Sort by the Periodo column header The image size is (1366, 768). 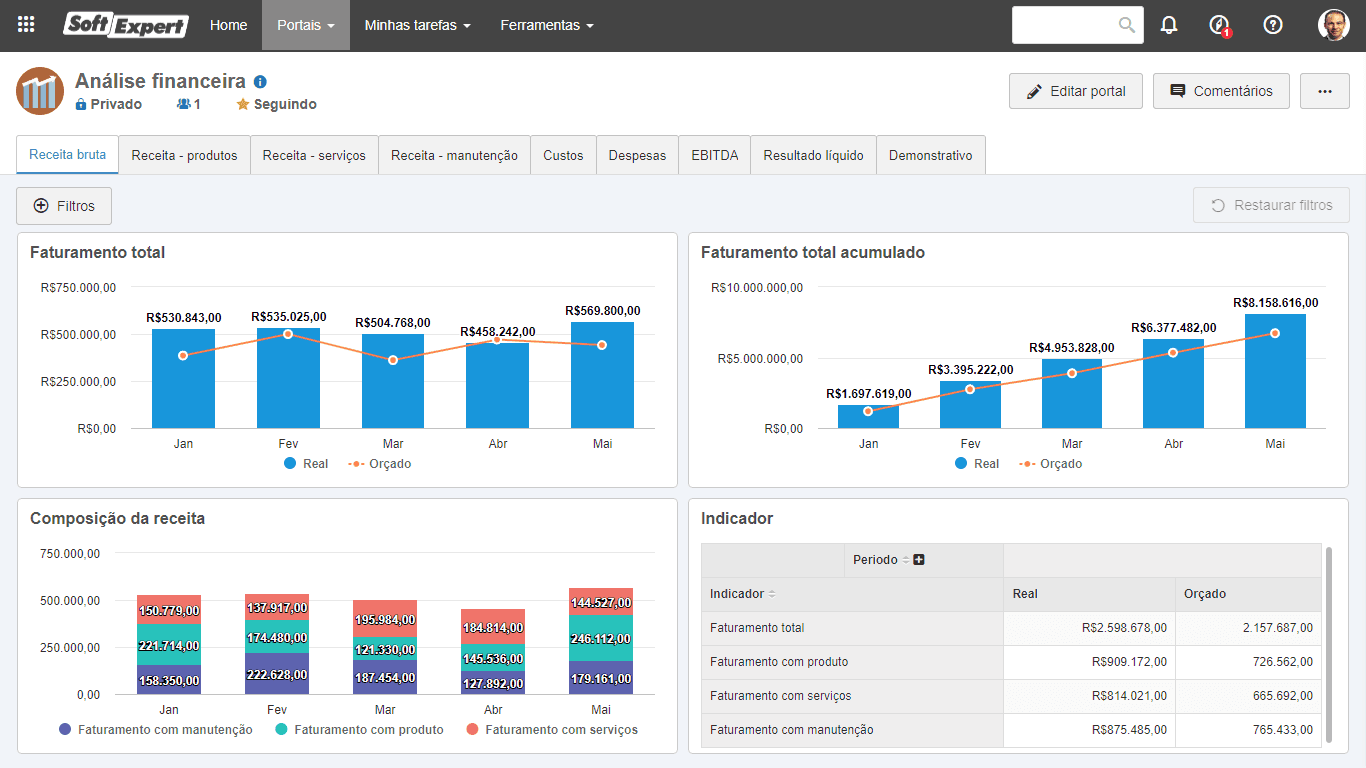coord(881,560)
